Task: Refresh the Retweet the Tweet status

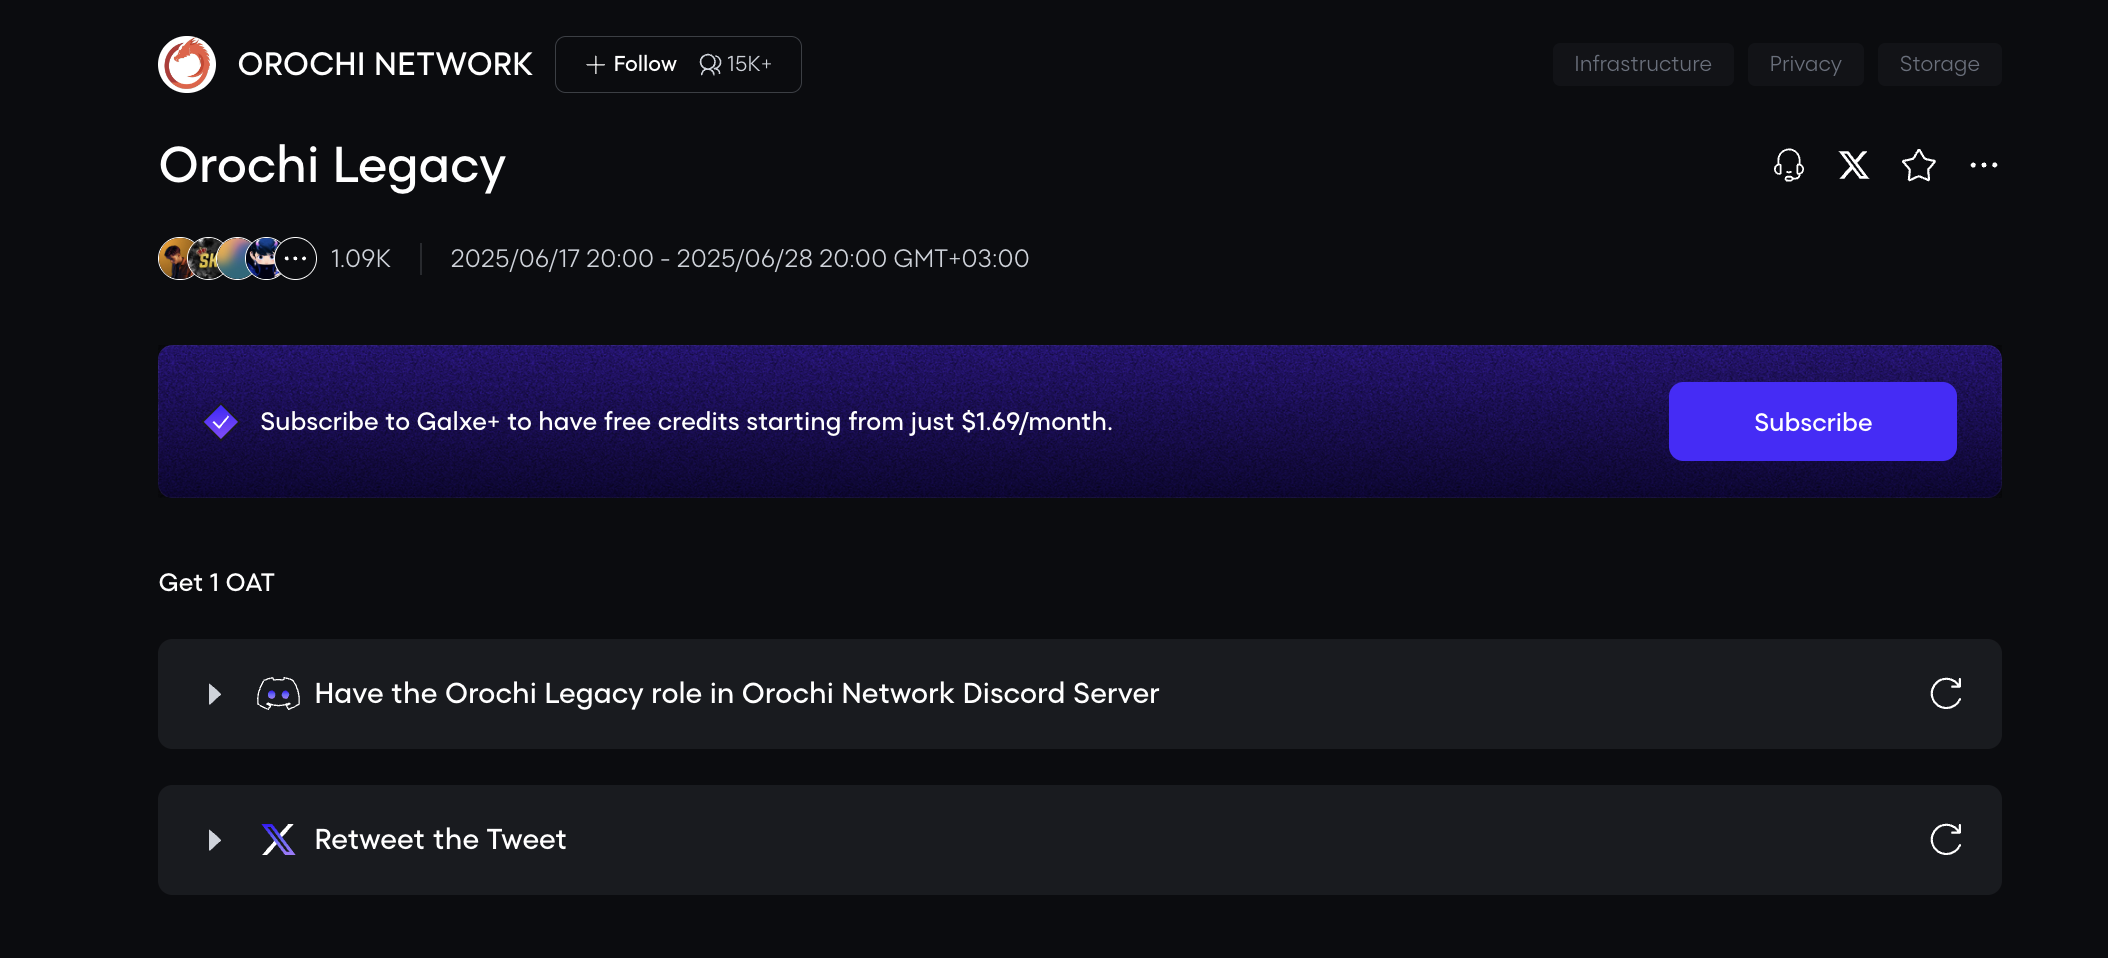Action: [1946, 840]
